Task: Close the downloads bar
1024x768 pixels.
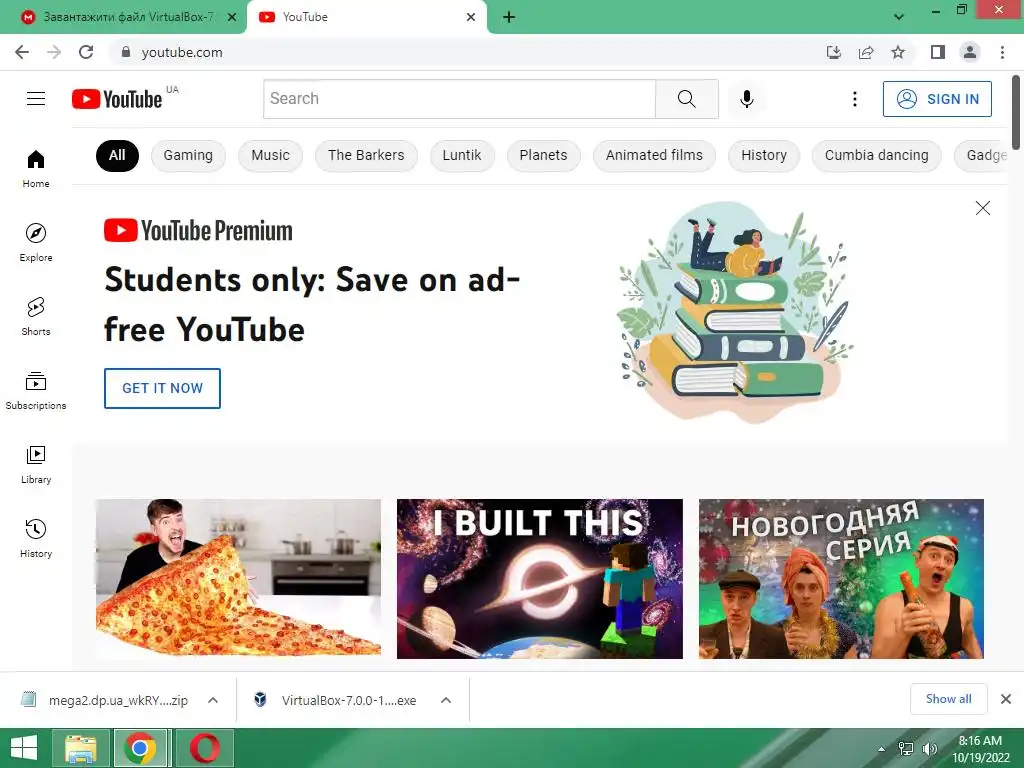Action: click(1006, 699)
